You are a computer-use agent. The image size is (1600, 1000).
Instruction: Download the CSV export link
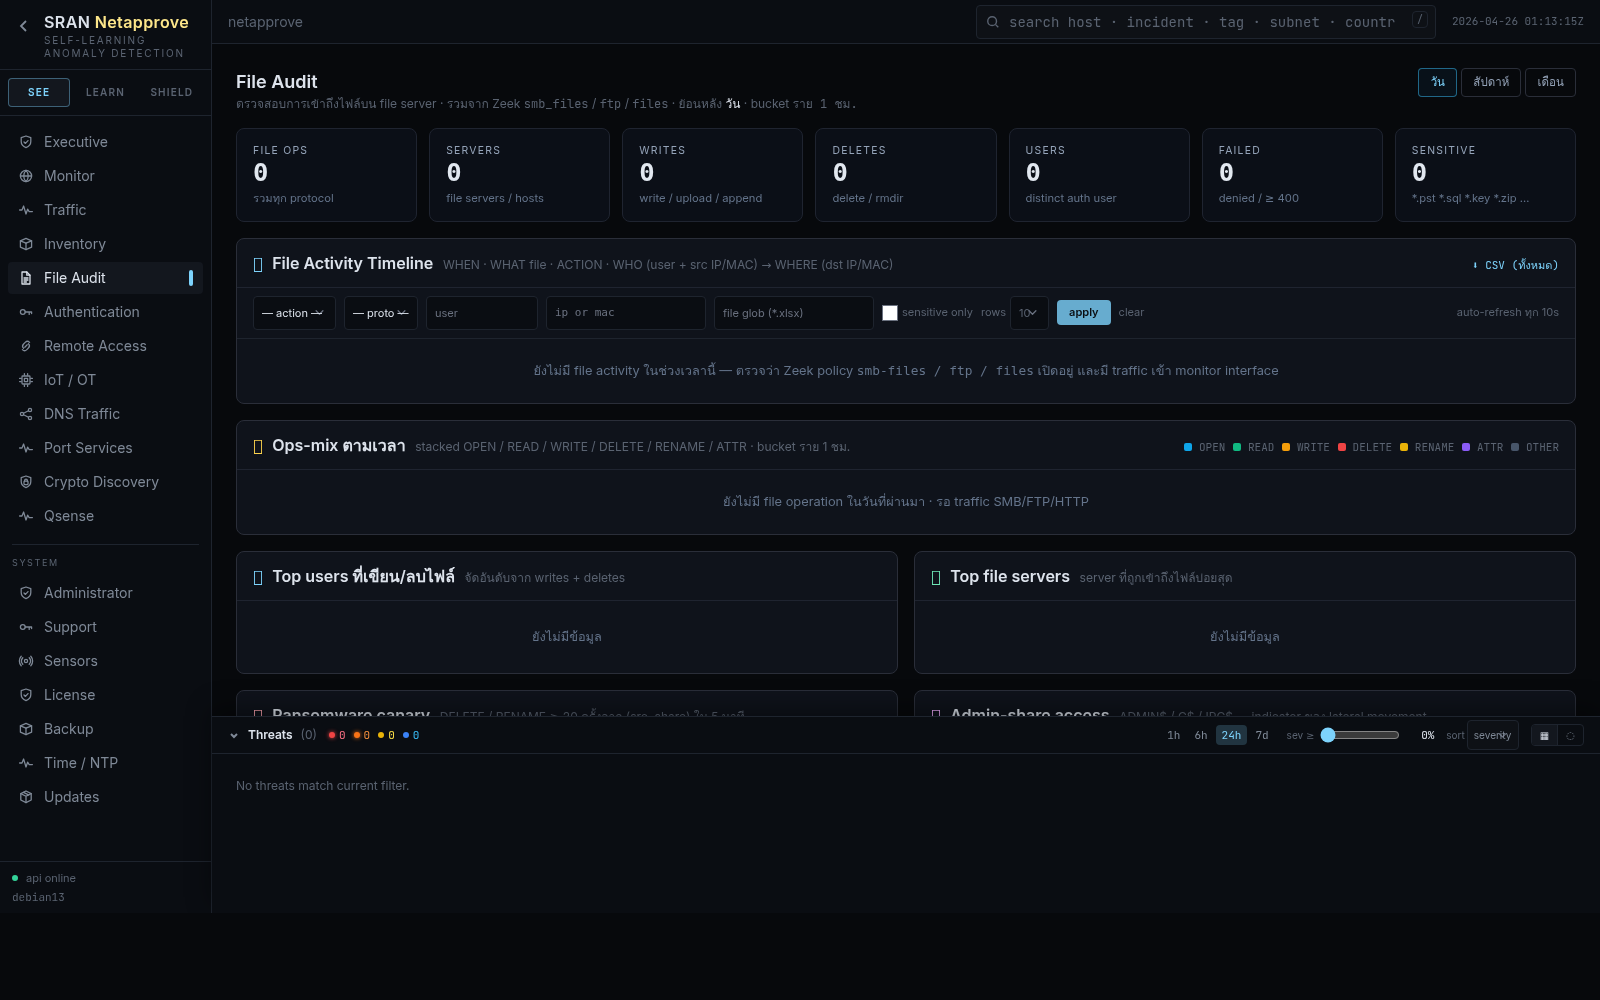click(1515, 265)
